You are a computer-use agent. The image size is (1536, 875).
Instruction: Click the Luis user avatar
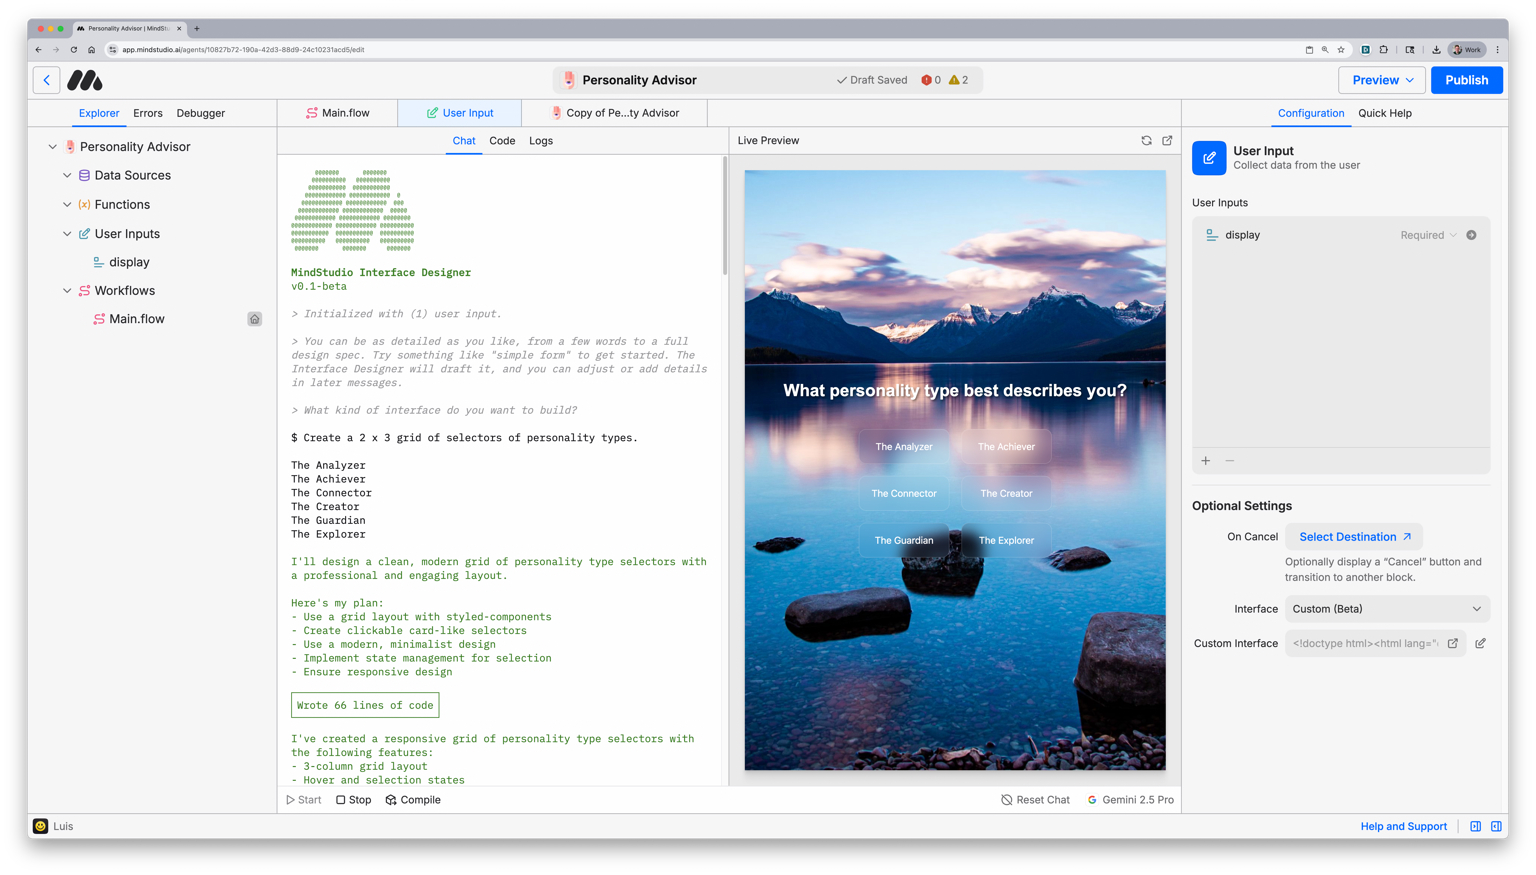40,826
